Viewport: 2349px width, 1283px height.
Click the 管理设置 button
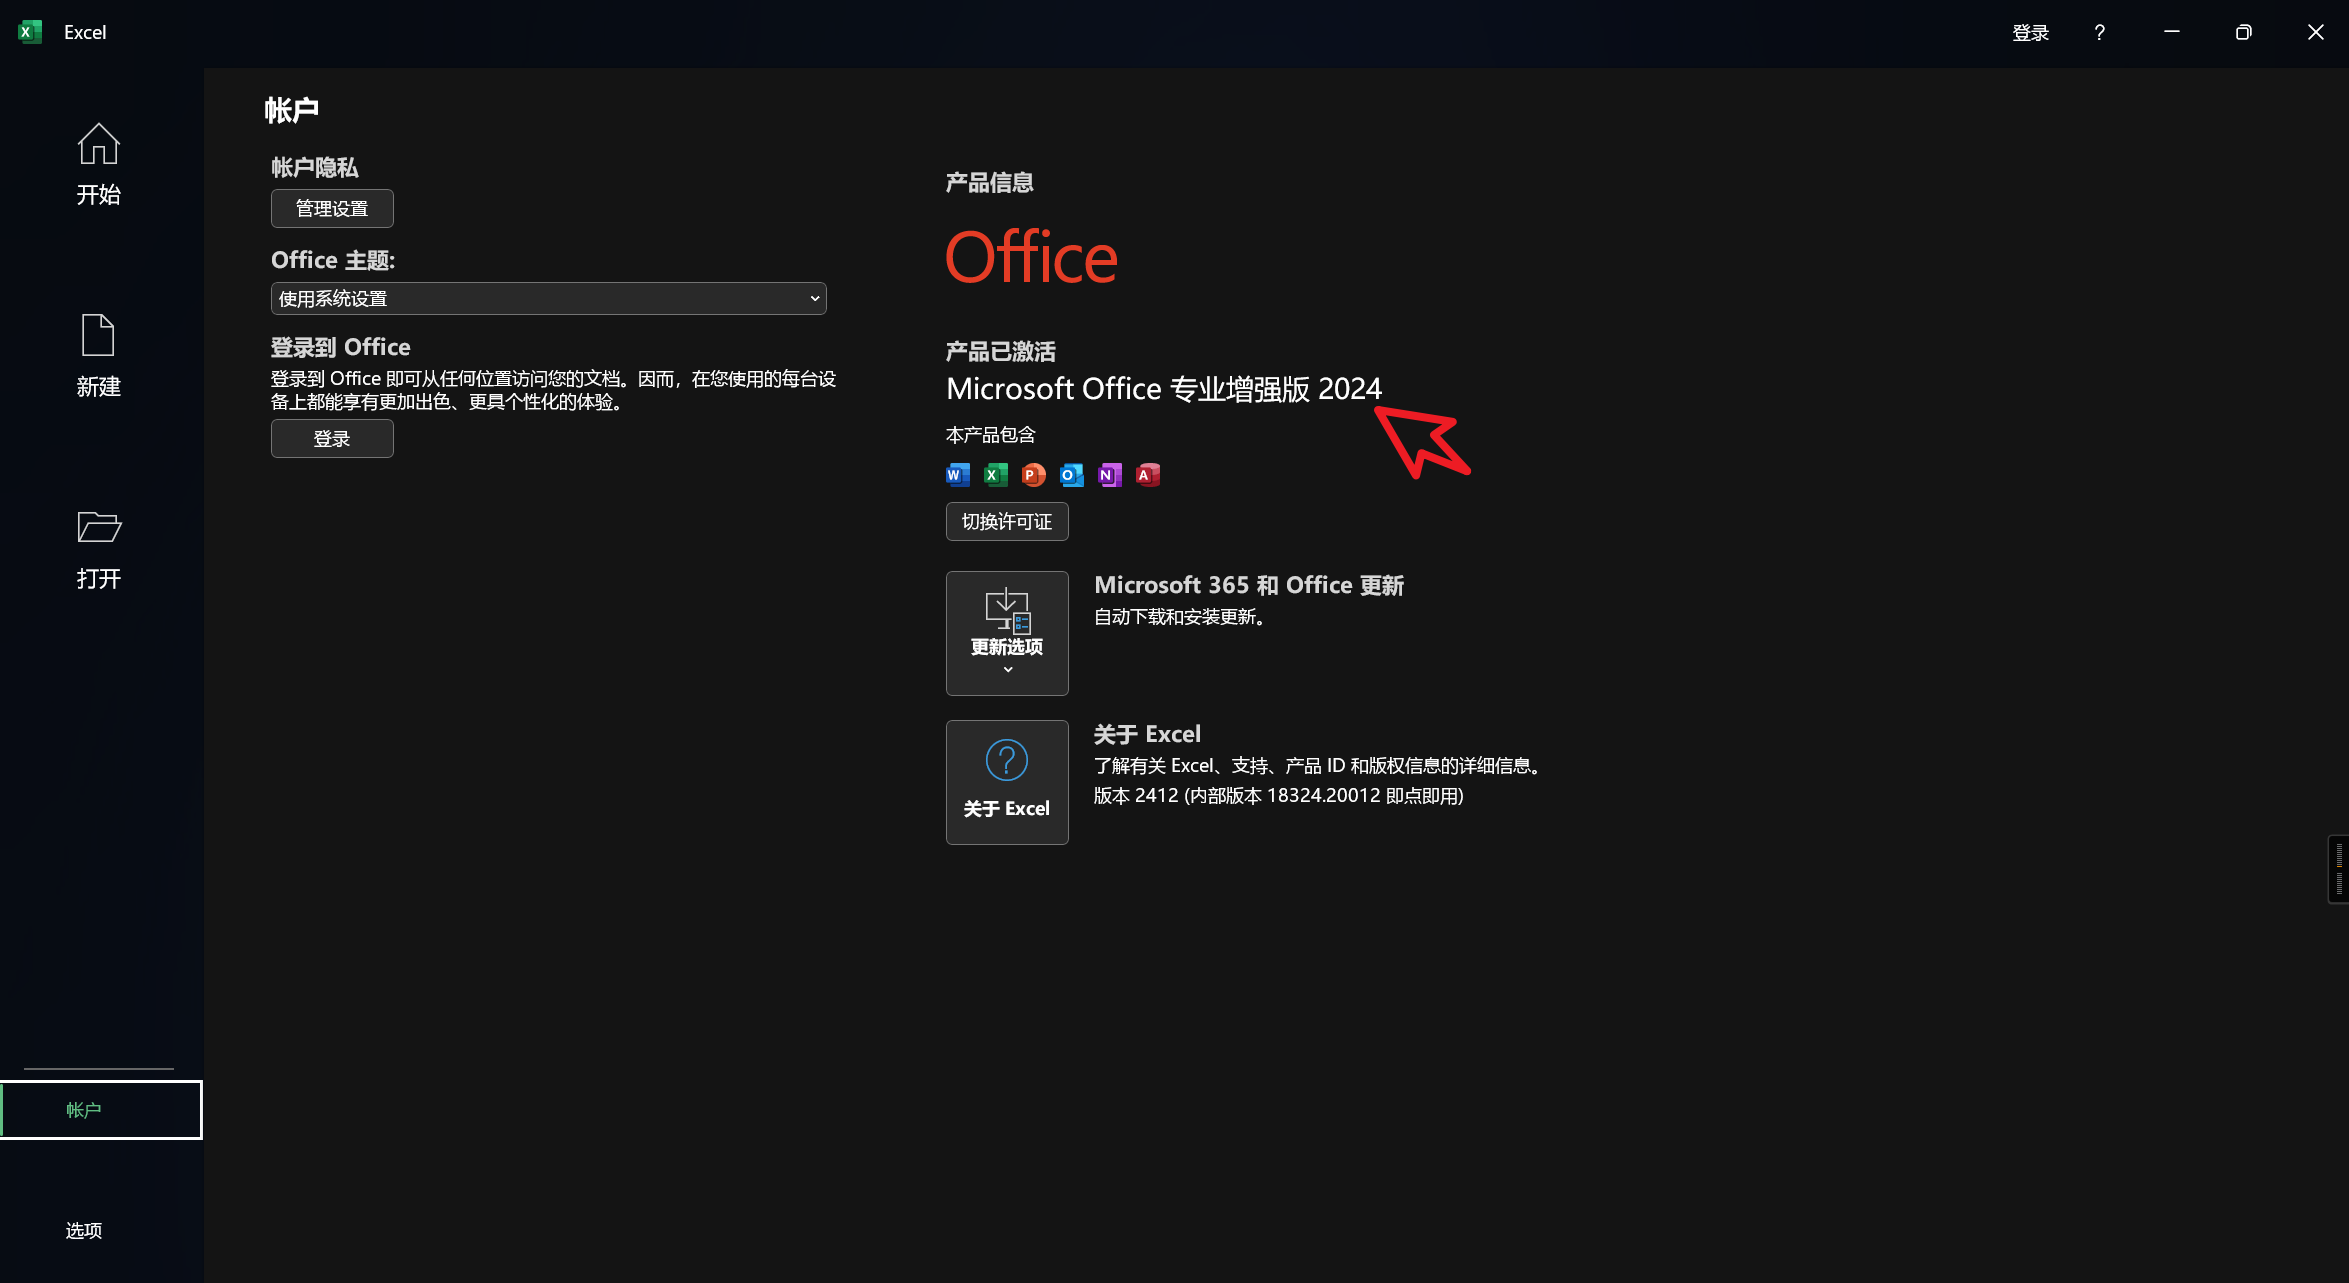(332, 208)
